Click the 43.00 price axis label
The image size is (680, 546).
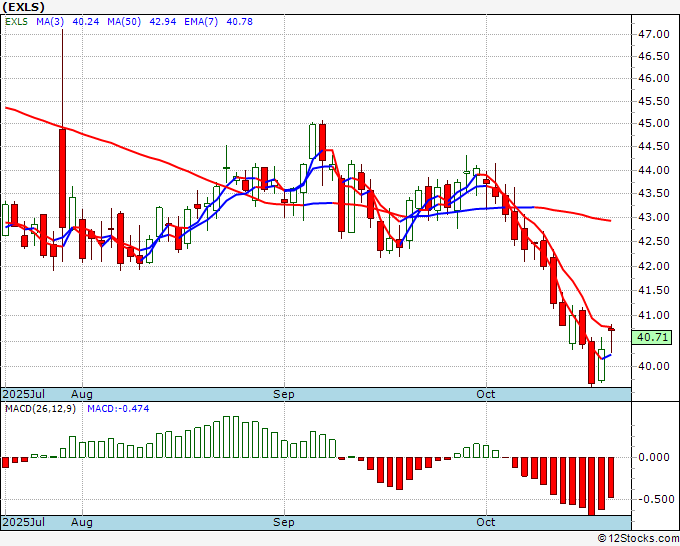654,217
